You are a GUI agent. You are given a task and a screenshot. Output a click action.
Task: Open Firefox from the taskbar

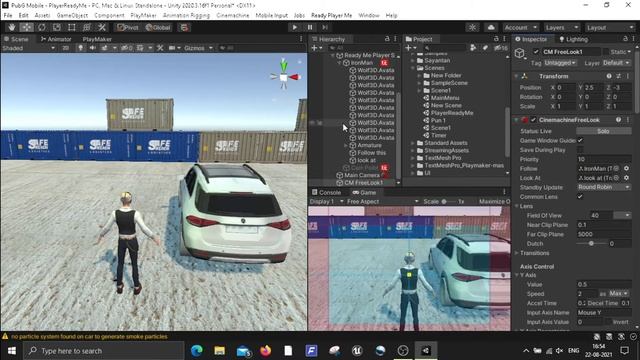coord(265,351)
